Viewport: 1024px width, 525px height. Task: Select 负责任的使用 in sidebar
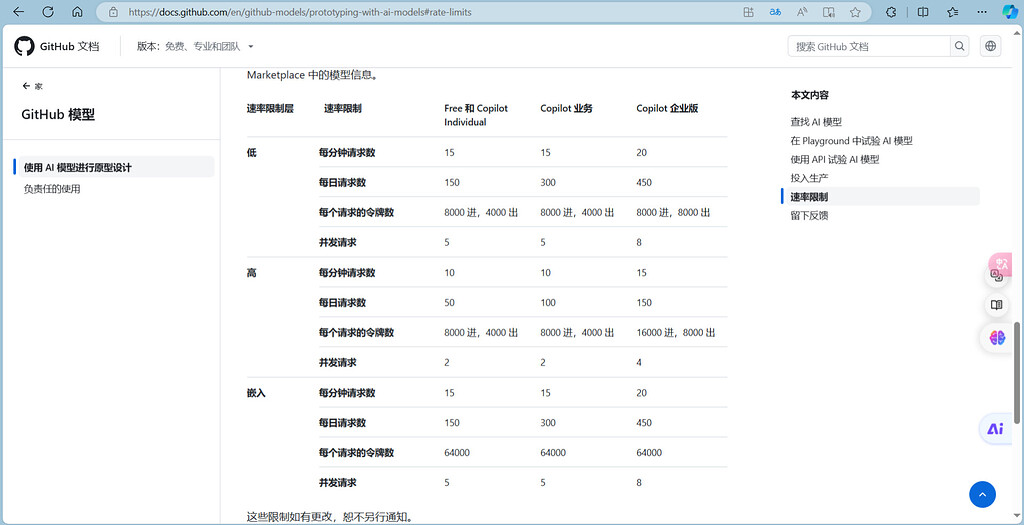click(x=52, y=189)
